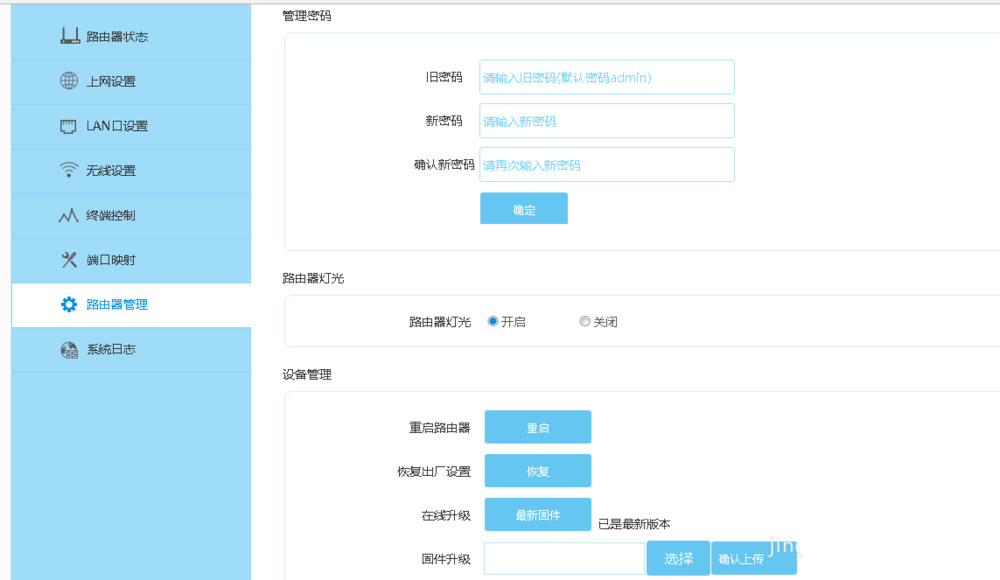Screen dimensions: 1000x580
Task: Open LAN口设置 via its port icon
Action: tap(67, 126)
